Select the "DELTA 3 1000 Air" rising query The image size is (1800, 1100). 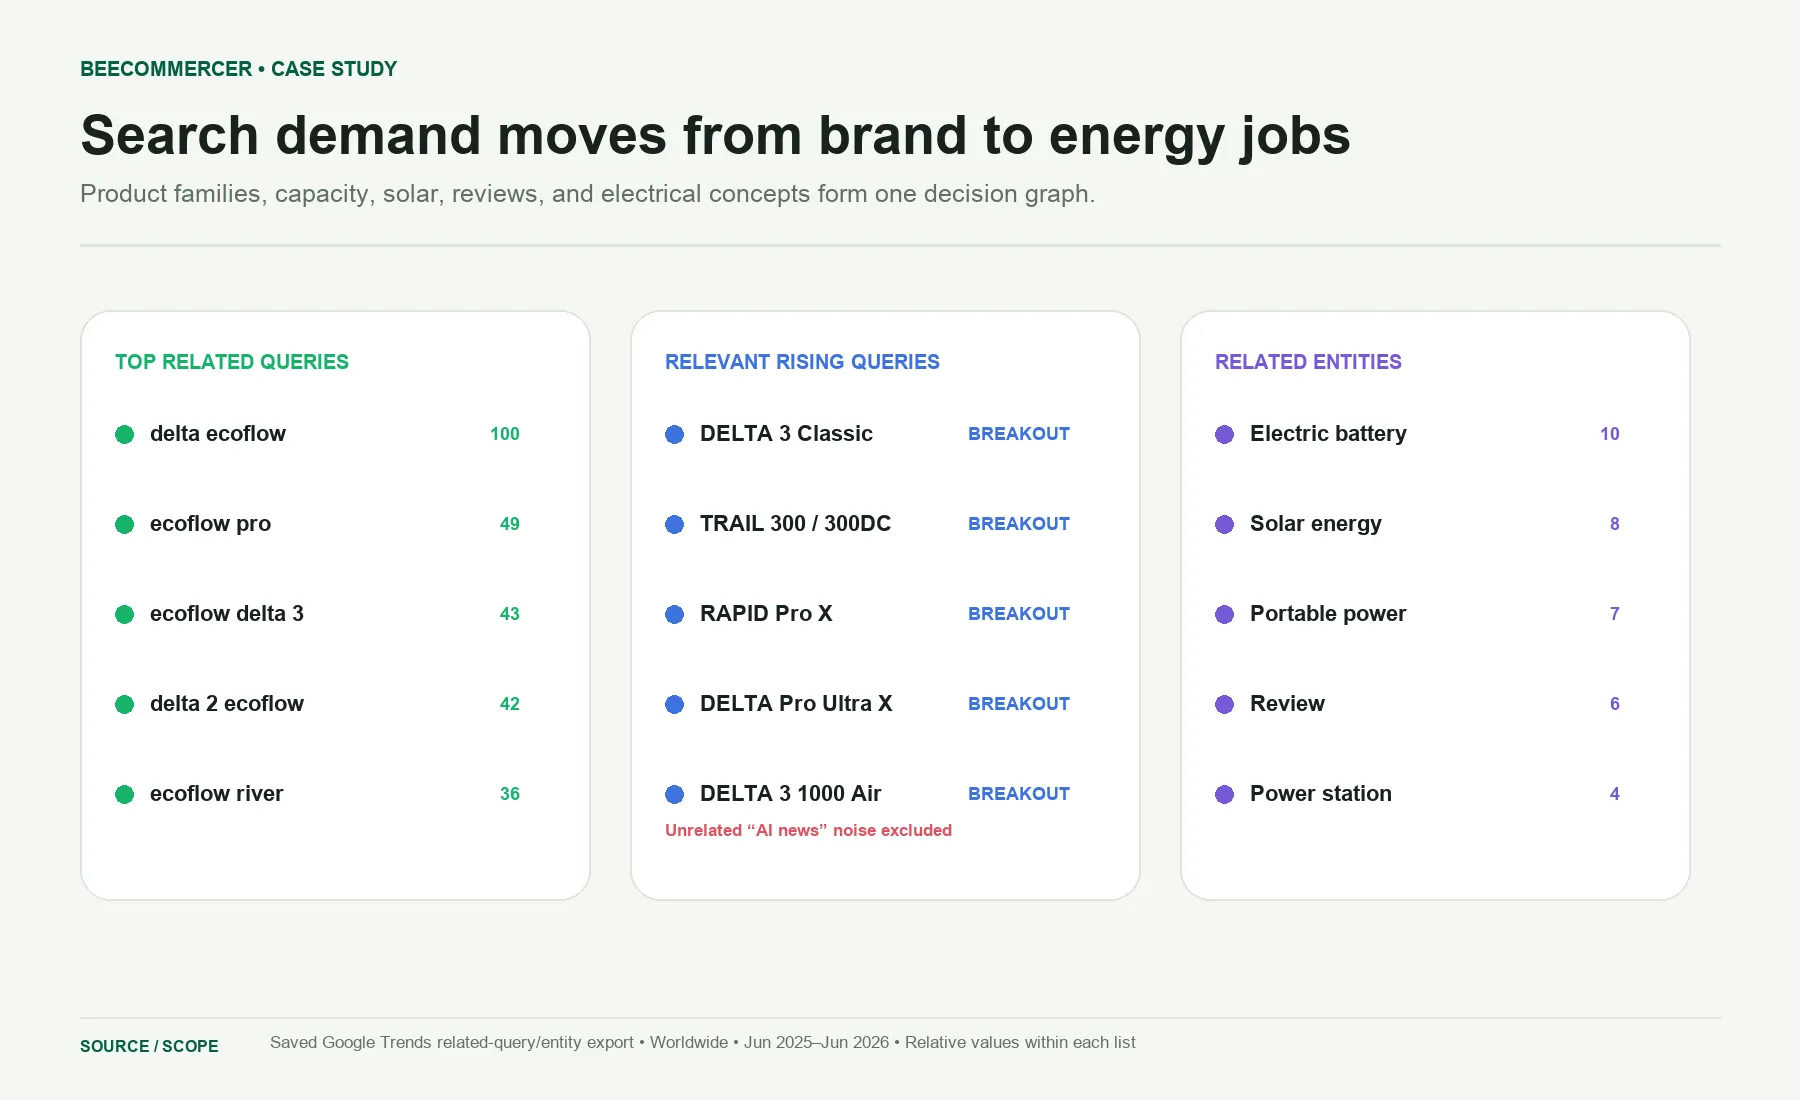791,794
